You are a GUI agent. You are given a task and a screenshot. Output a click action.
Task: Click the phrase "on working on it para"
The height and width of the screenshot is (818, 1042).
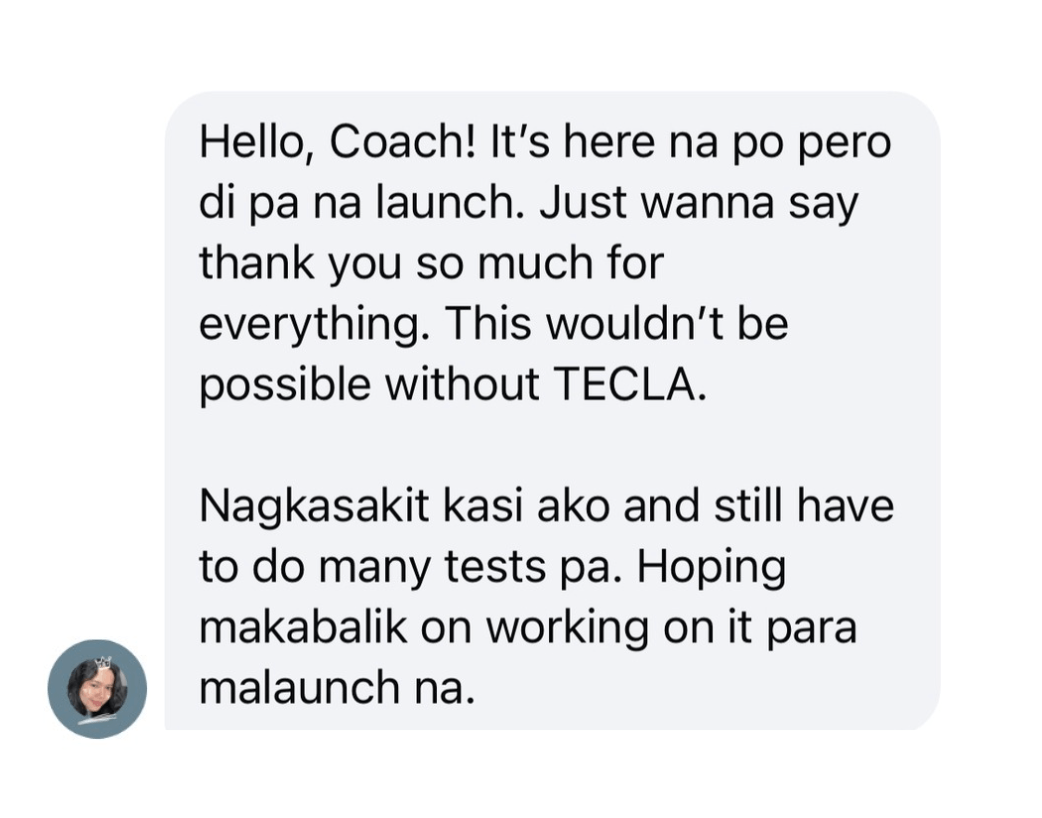638,628
